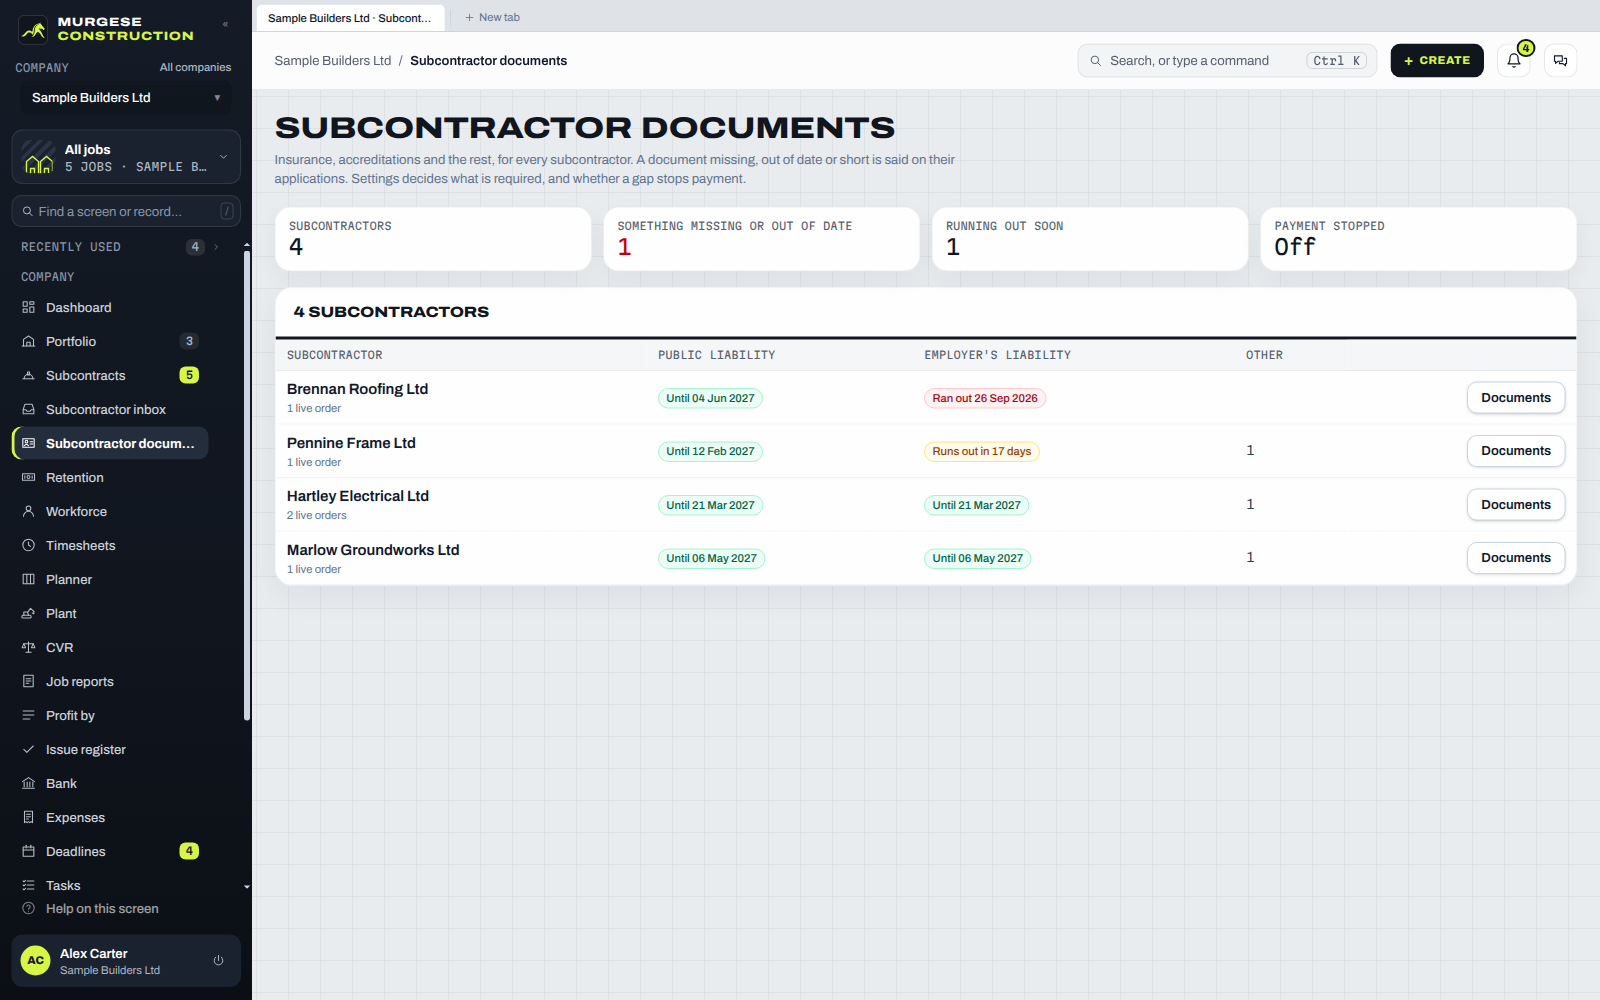Image resolution: width=1600 pixels, height=1000 pixels.
Task: Open CVR screen
Action: click(110, 647)
